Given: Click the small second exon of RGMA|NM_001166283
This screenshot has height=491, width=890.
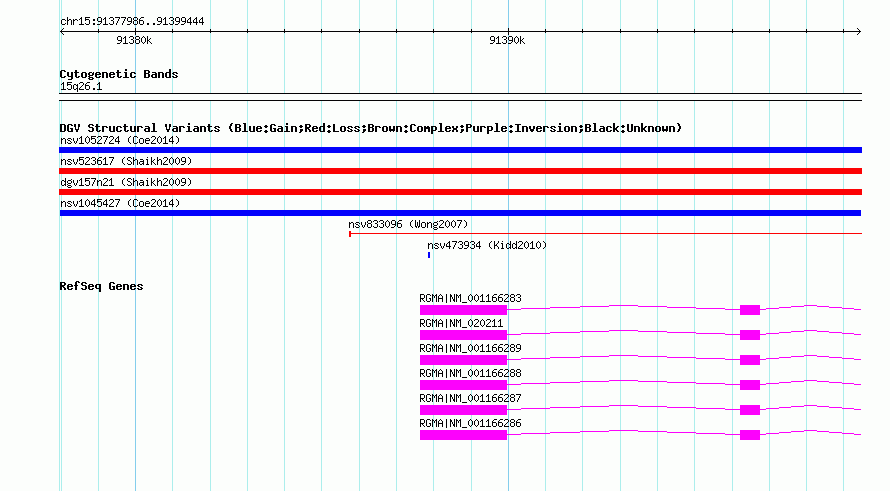Looking at the screenshot, I should click(750, 310).
